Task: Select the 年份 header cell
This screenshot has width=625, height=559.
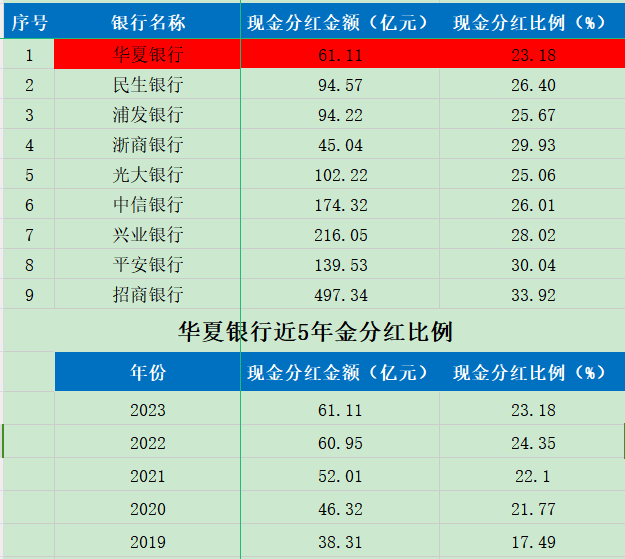Action: click(147, 372)
